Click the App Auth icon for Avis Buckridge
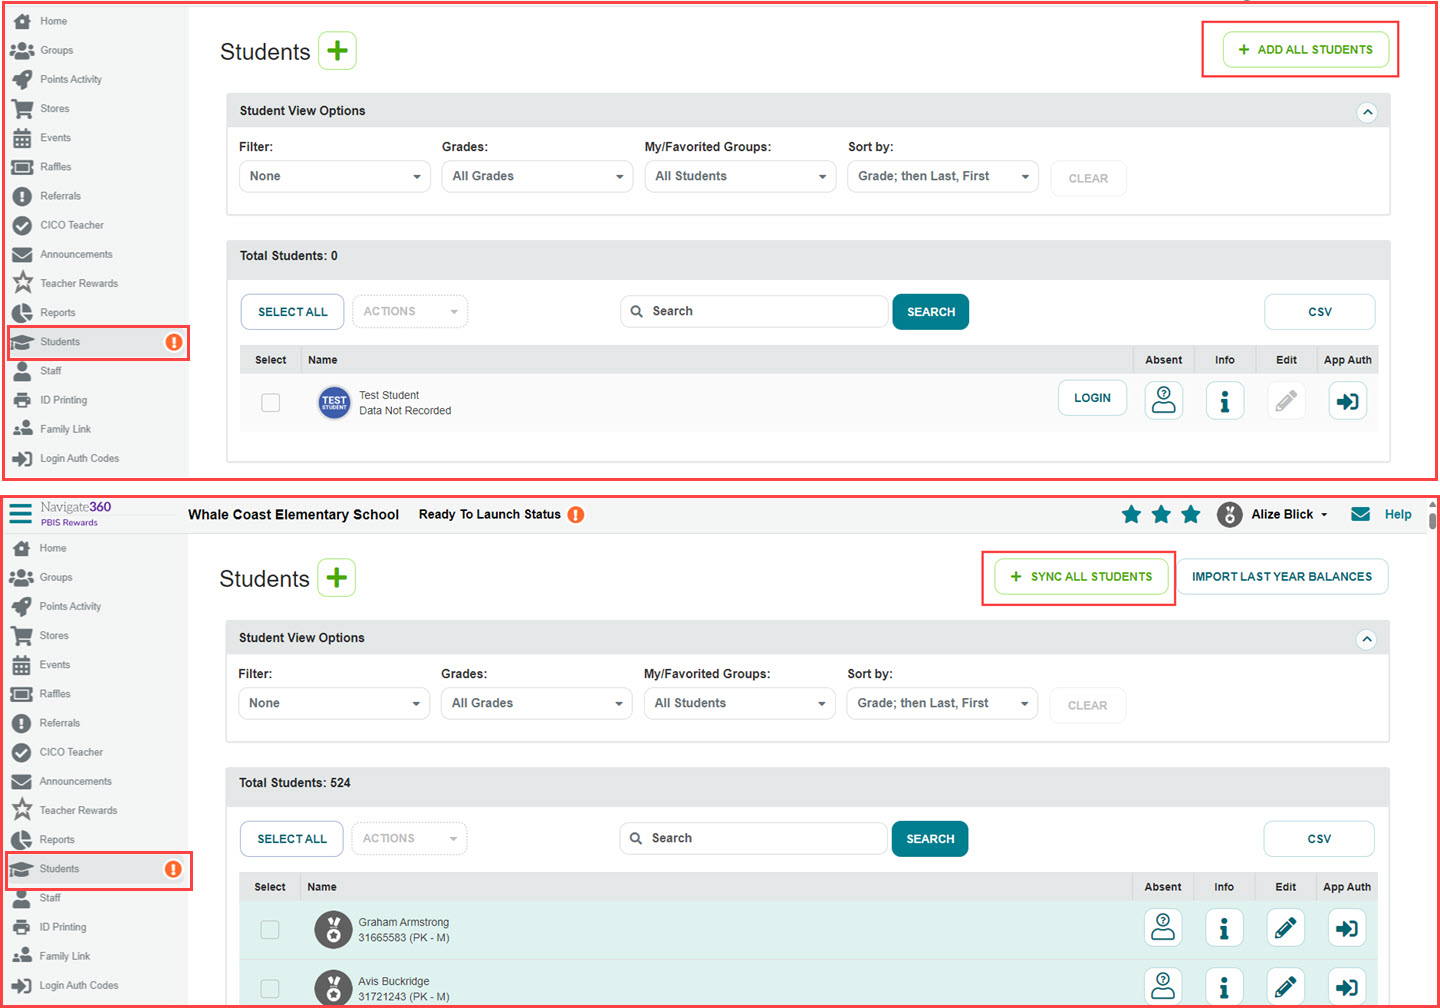The width and height of the screenshot is (1440, 1008). (x=1347, y=987)
